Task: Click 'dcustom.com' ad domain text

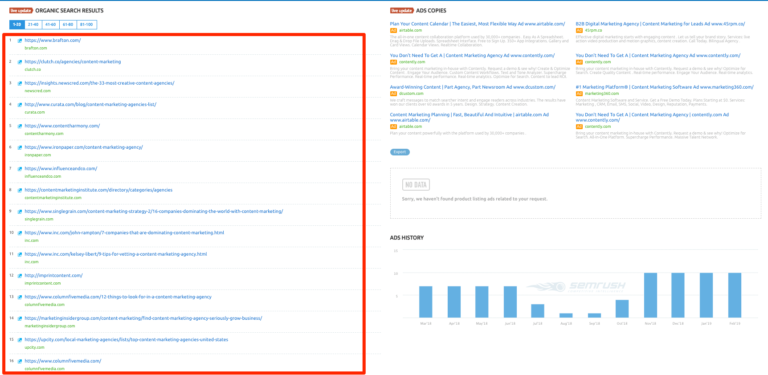Action: click(410, 94)
